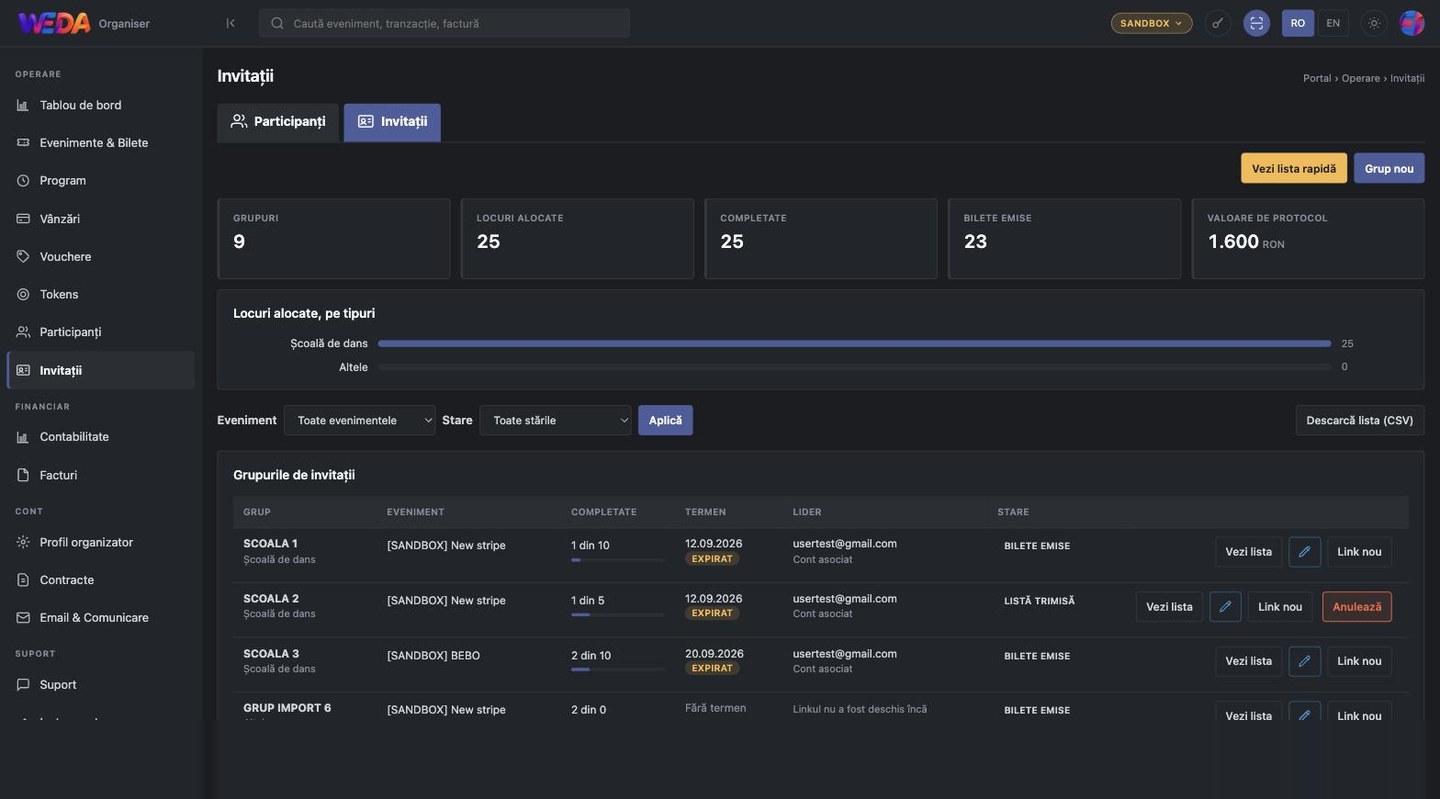Edit the SCOALA 3 group with pencil icon
This screenshot has width=1440, height=799.
(x=1305, y=662)
